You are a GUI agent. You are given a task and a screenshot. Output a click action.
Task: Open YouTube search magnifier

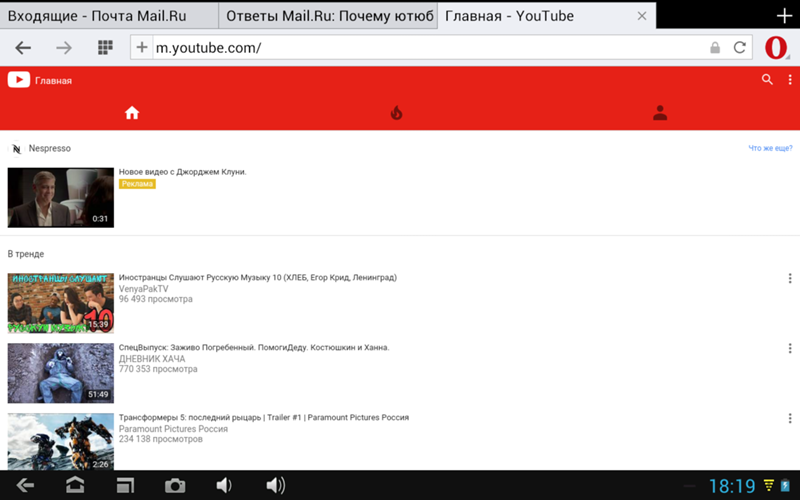tap(767, 80)
